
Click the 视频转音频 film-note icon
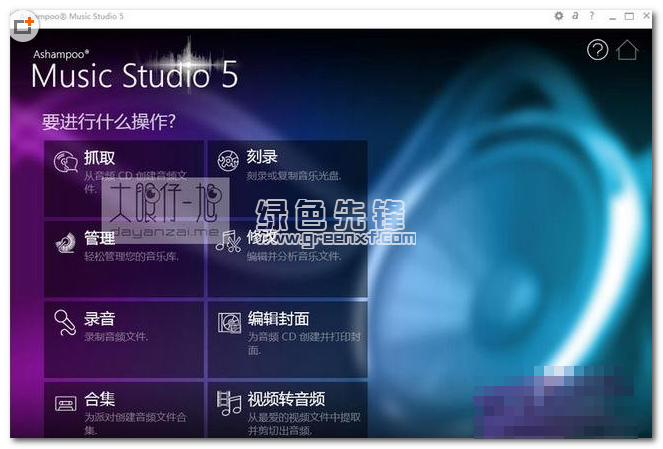229,403
